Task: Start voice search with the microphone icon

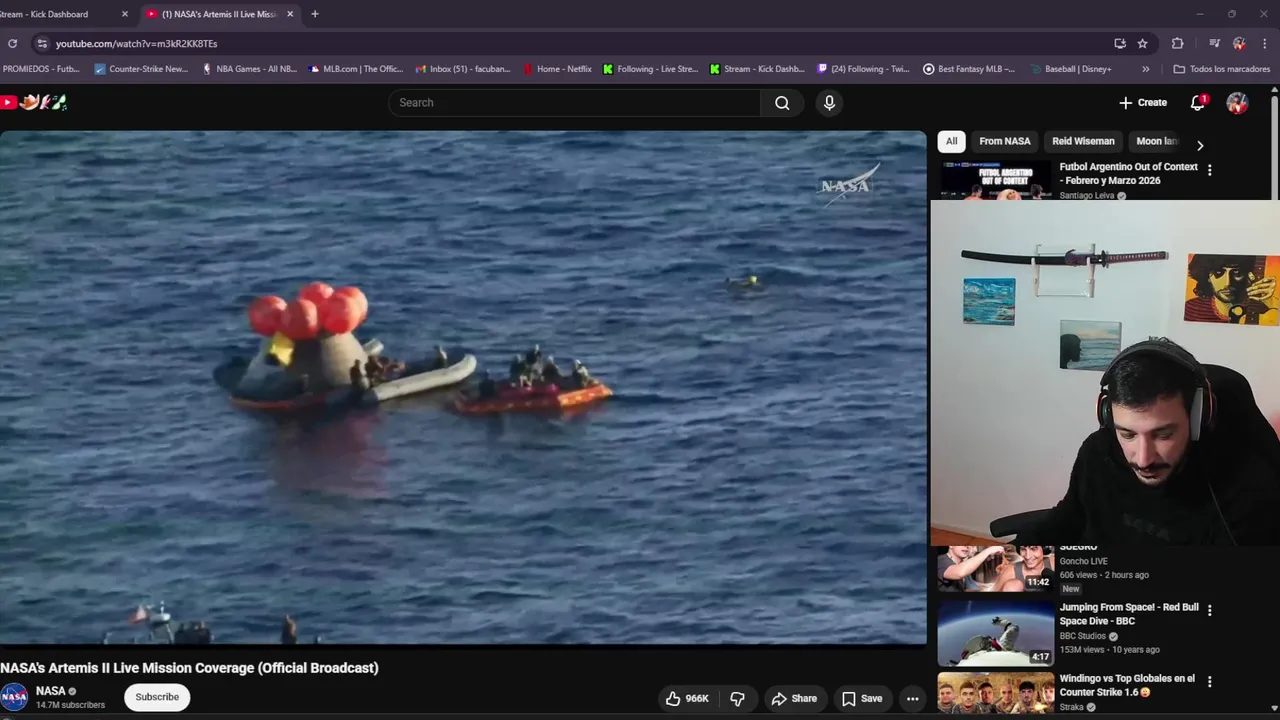Action: point(829,102)
